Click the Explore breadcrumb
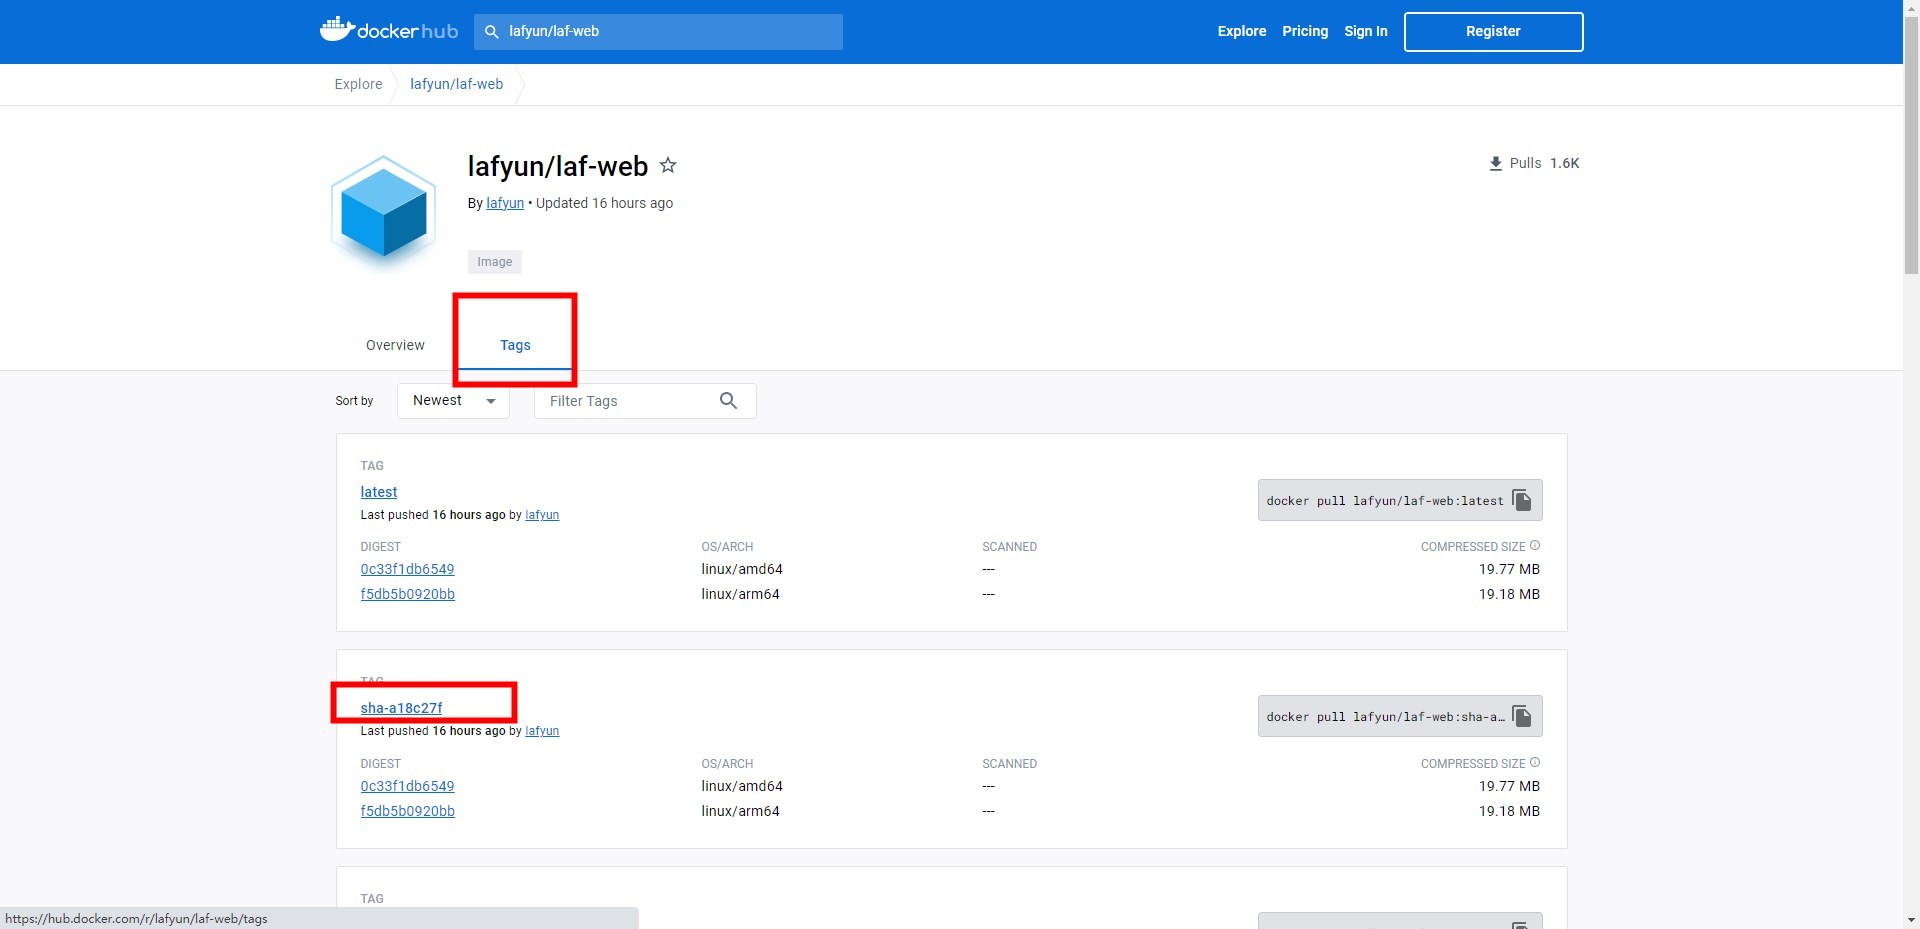 [x=358, y=84]
